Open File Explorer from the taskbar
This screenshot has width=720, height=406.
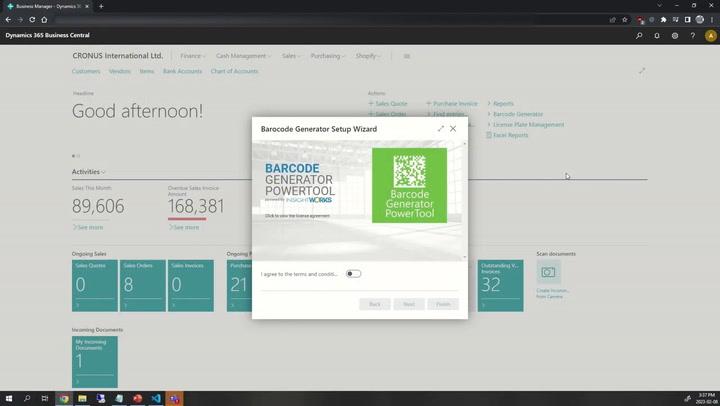click(82, 399)
